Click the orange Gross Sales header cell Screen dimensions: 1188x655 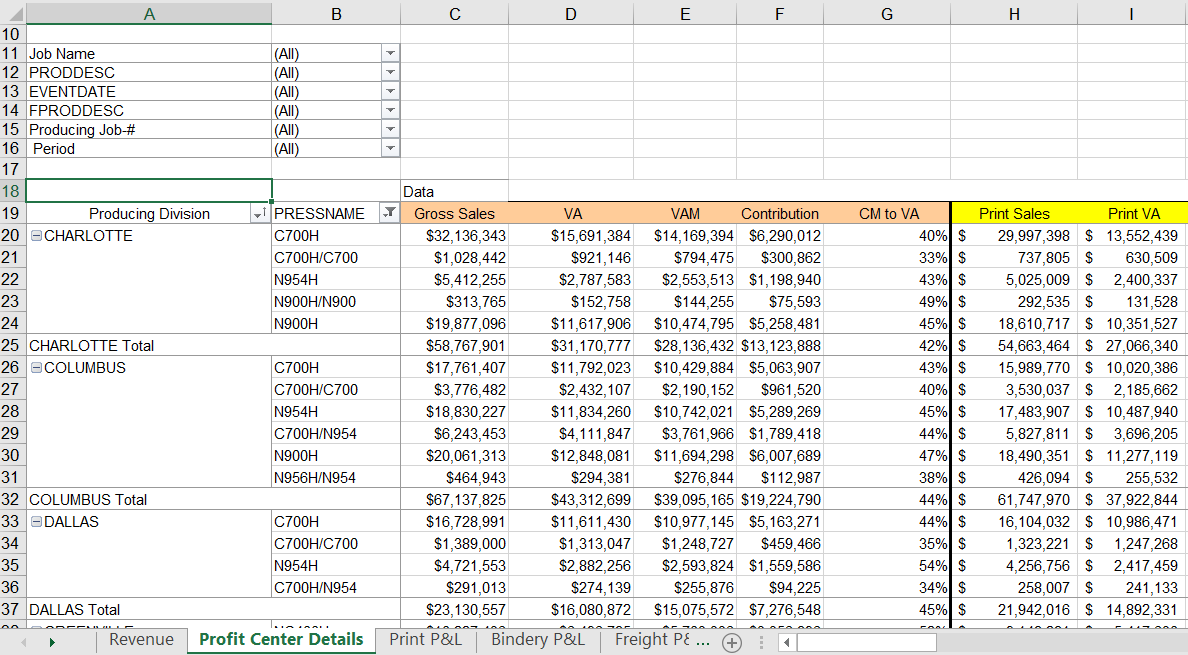click(454, 214)
